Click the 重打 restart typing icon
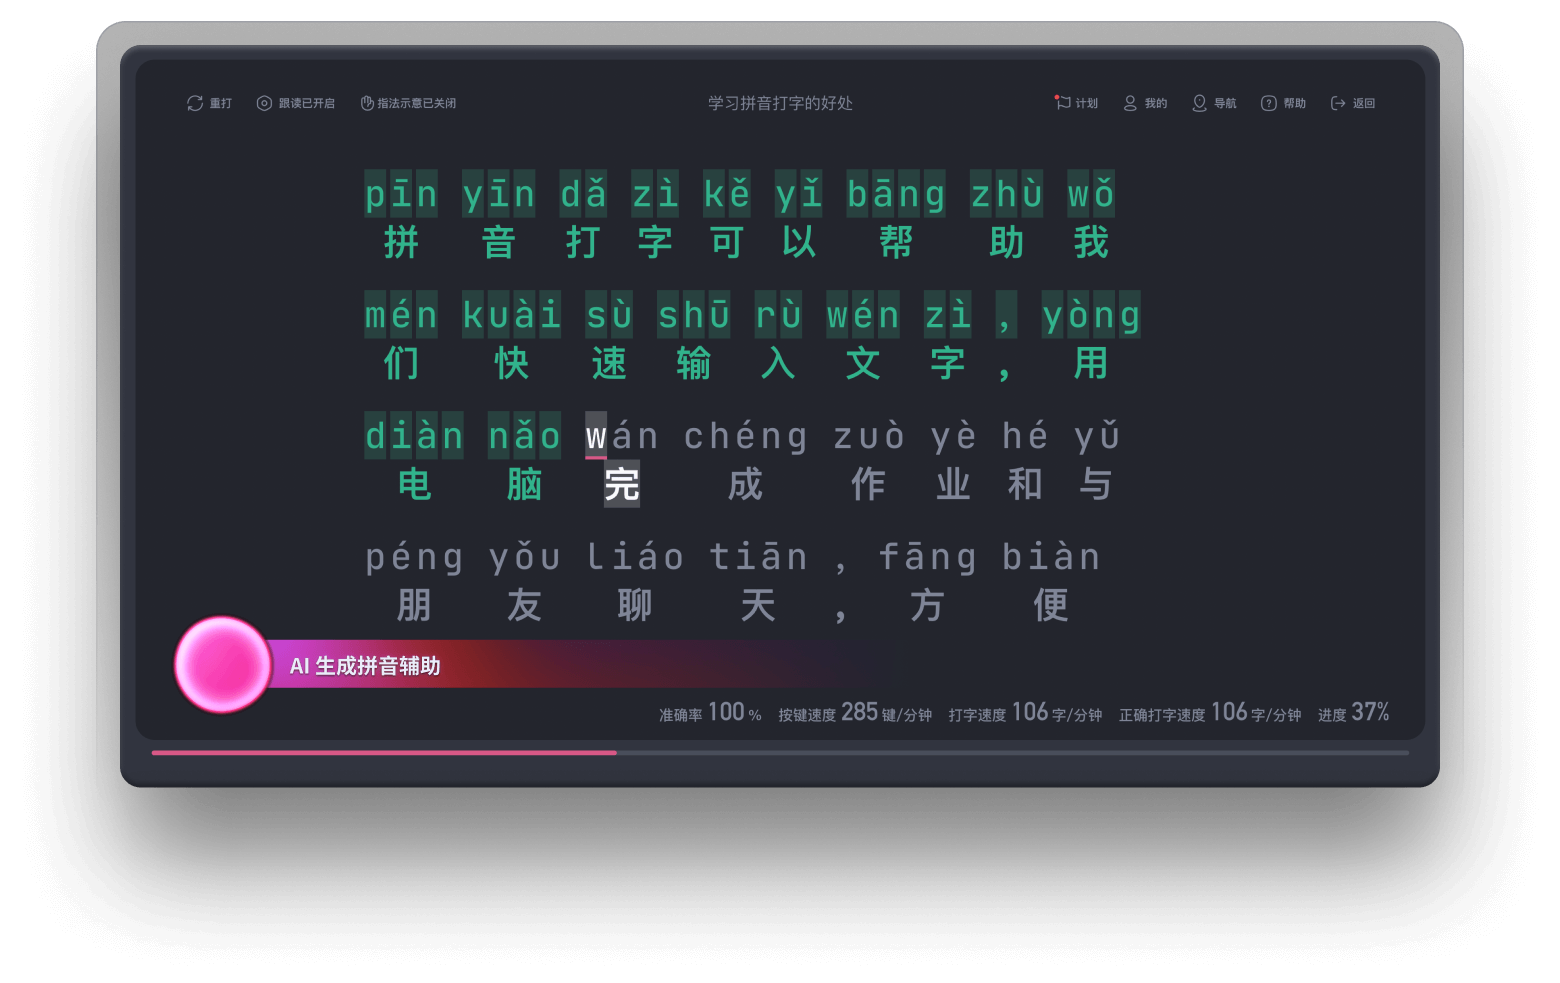This screenshot has height=983, width=1560. [195, 103]
